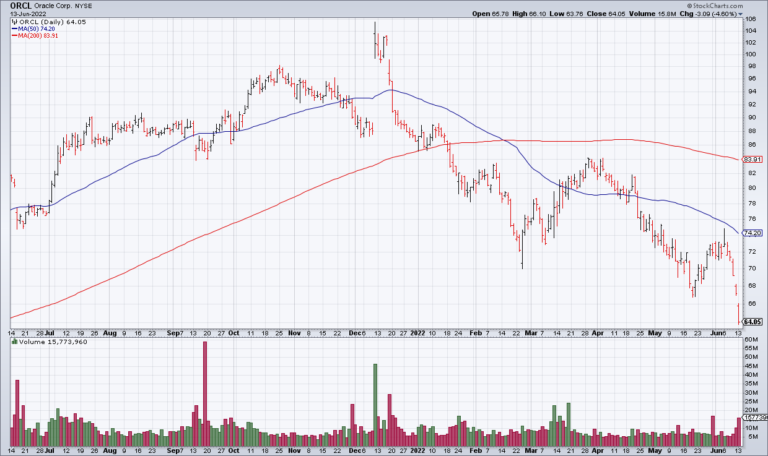
Task: Click the blue 74.20 price label on axis
Action: [751, 233]
